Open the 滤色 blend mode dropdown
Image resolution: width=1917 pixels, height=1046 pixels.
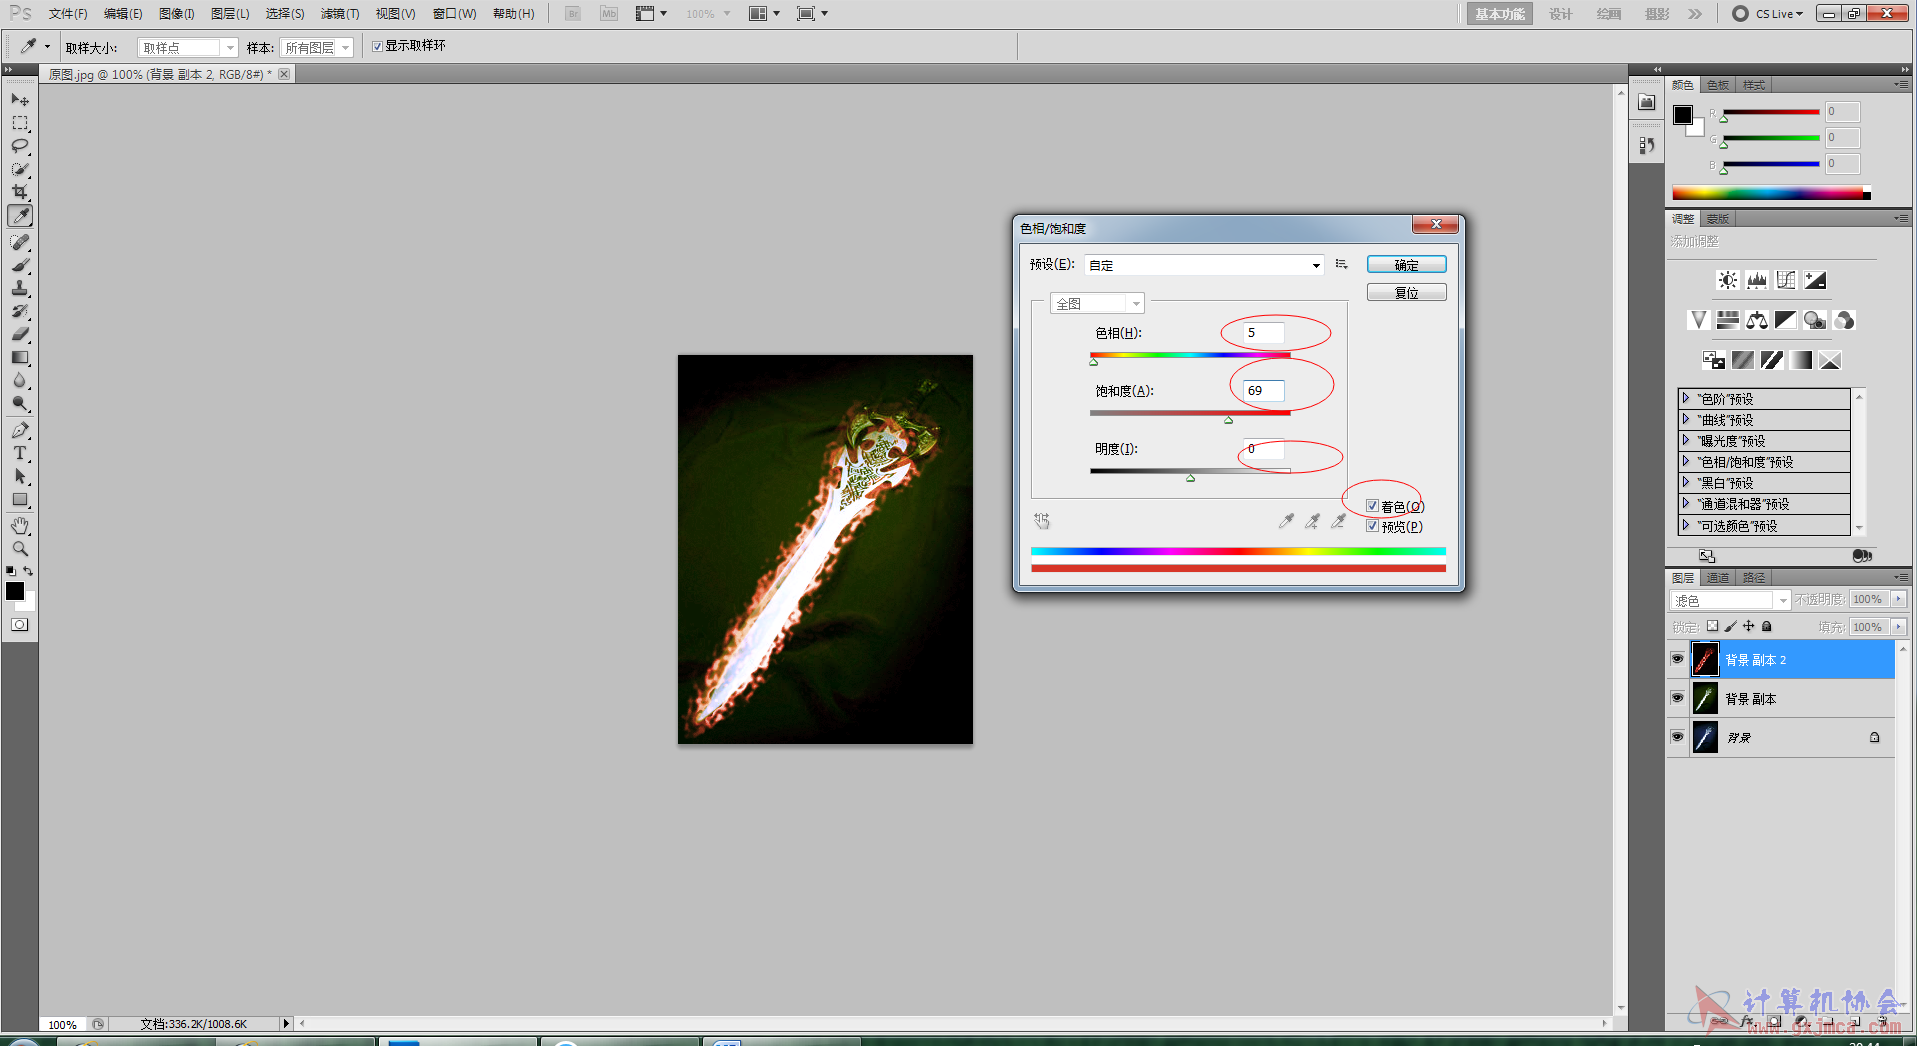1730,600
